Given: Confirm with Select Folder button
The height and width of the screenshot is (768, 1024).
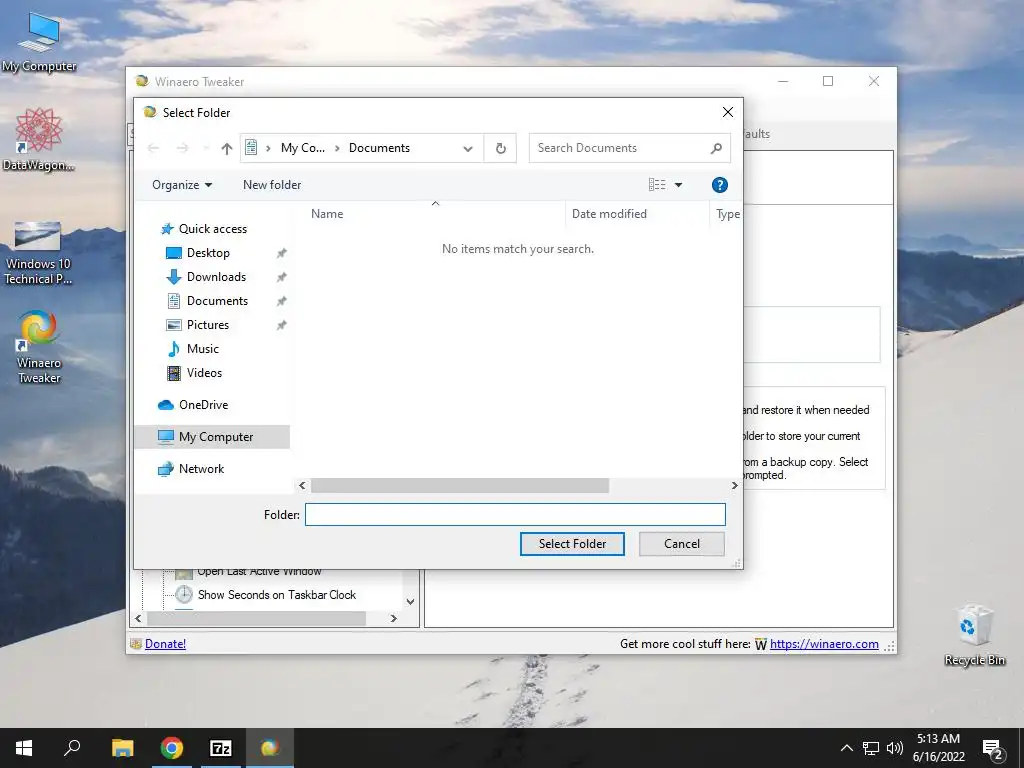Looking at the screenshot, I should 572,544.
